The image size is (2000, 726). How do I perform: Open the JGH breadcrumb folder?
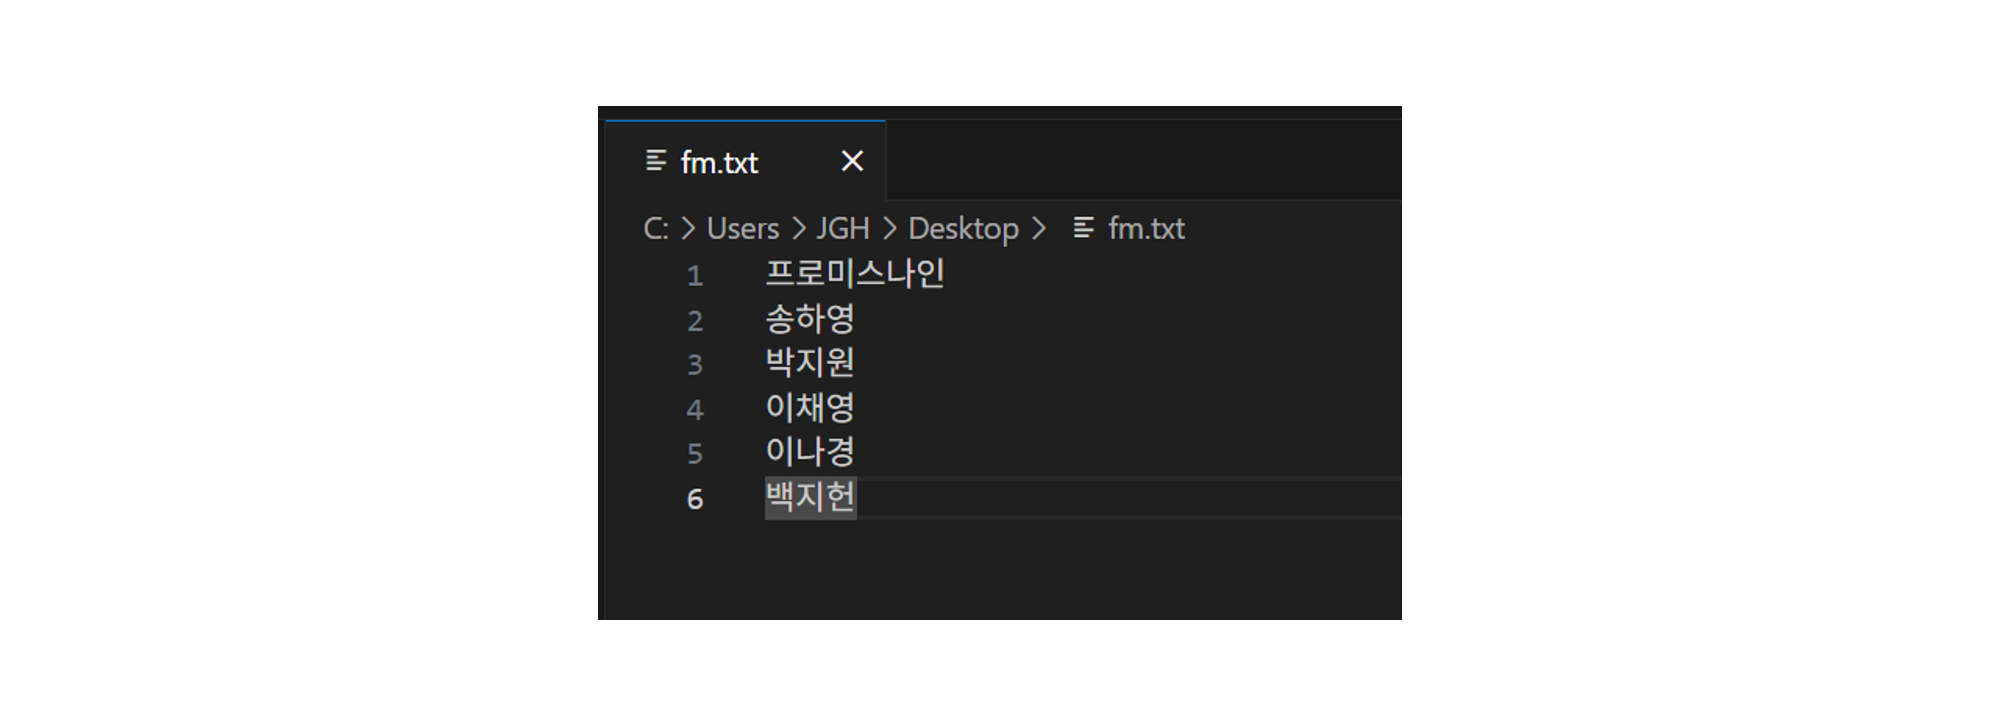(843, 229)
